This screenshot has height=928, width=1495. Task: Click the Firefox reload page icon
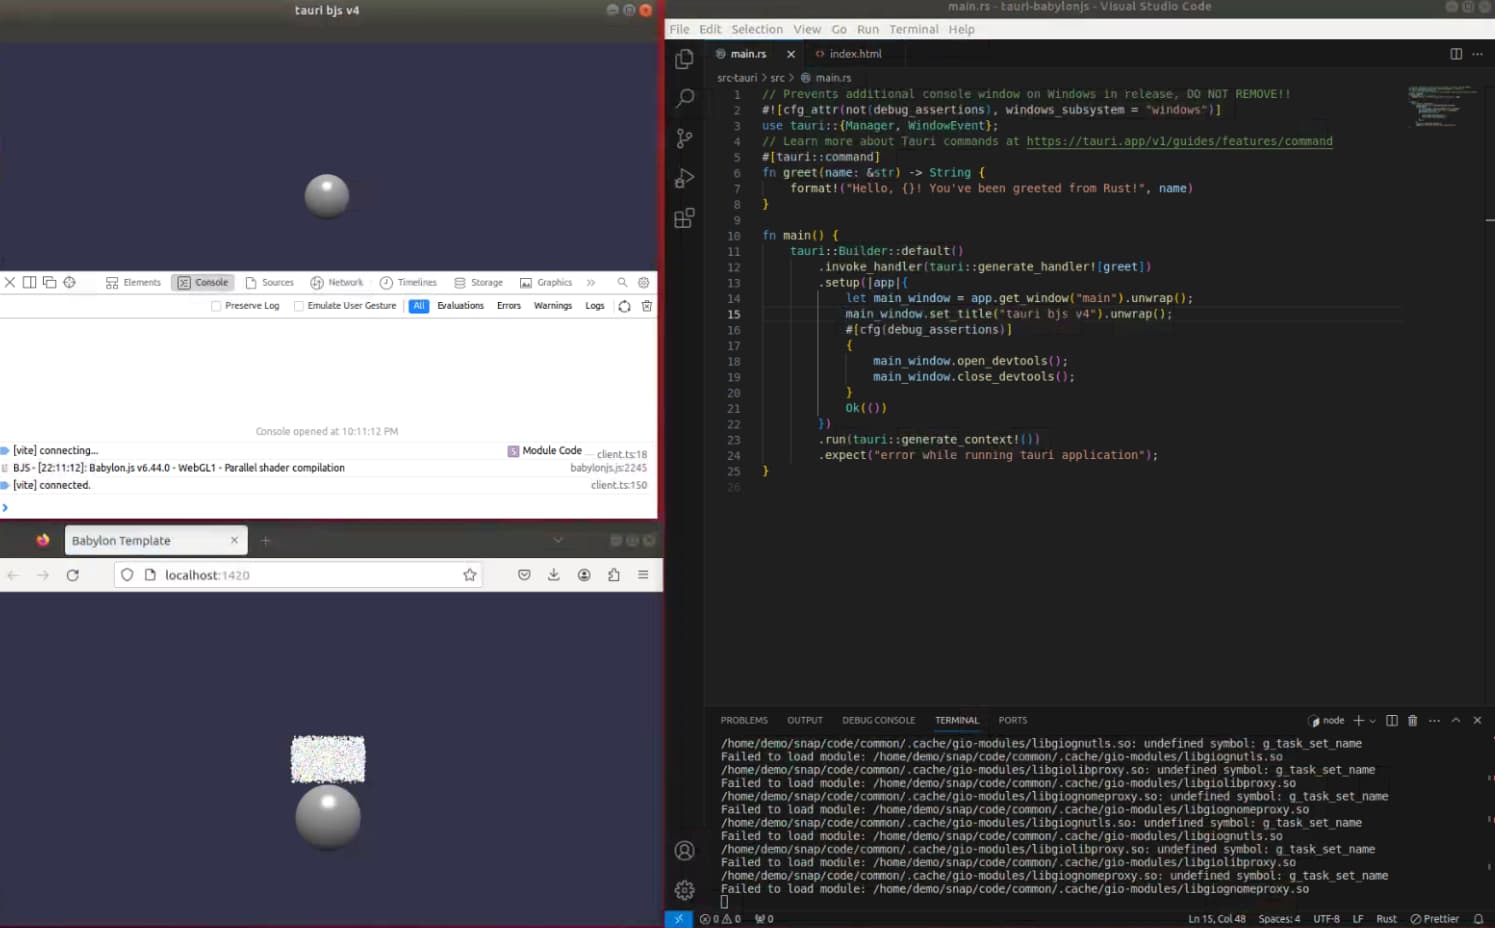(72, 575)
